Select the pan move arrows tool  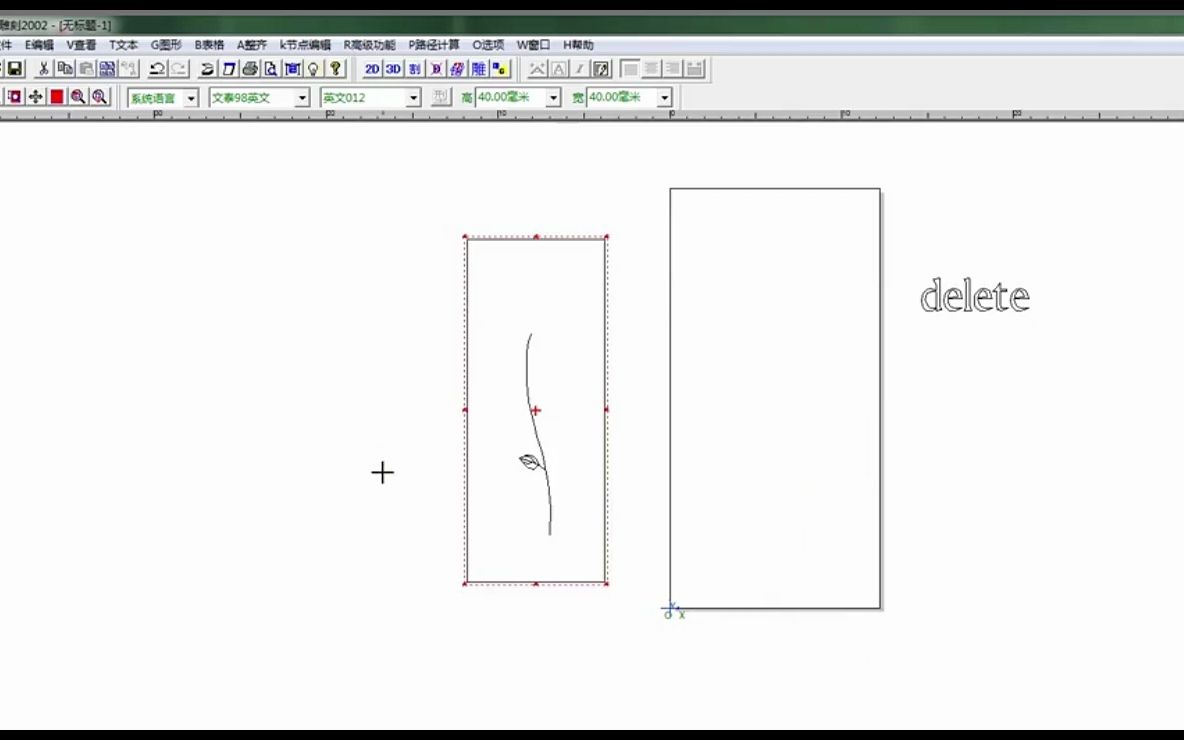pos(36,97)
